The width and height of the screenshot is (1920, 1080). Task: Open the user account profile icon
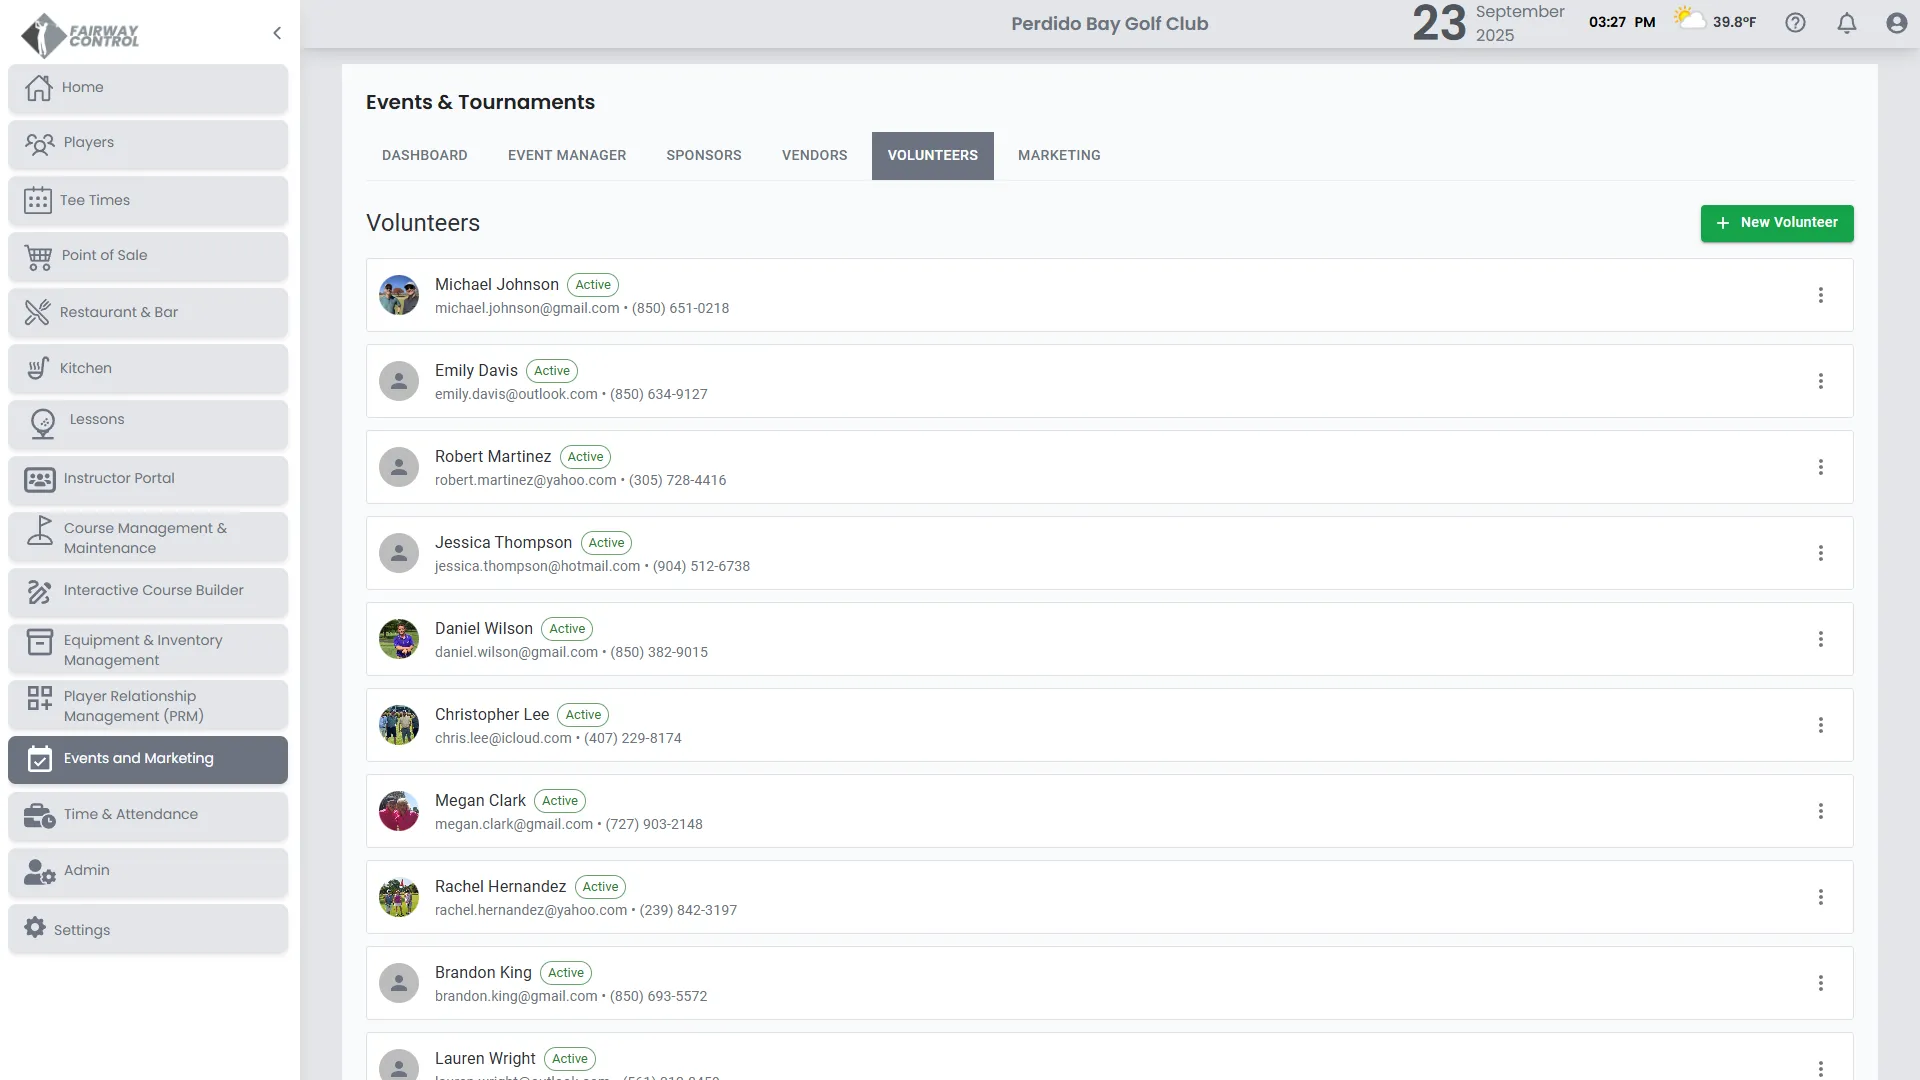click(x=1896, y=23)
